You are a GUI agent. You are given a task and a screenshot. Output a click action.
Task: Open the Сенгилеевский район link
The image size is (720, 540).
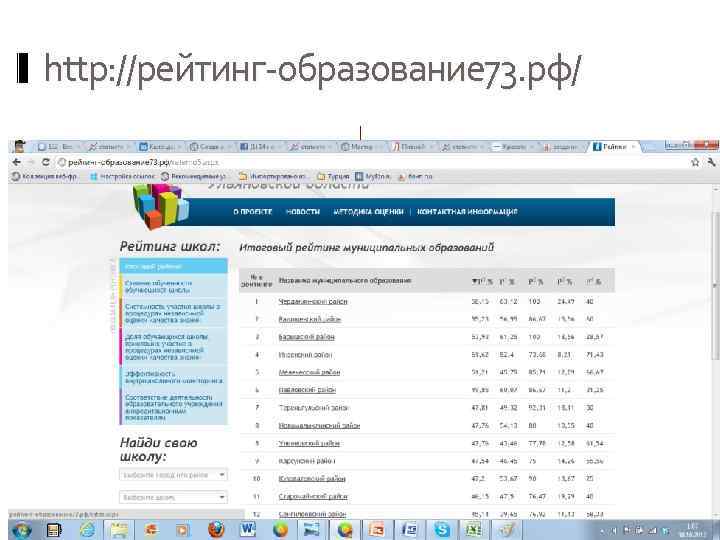point(312,515)
